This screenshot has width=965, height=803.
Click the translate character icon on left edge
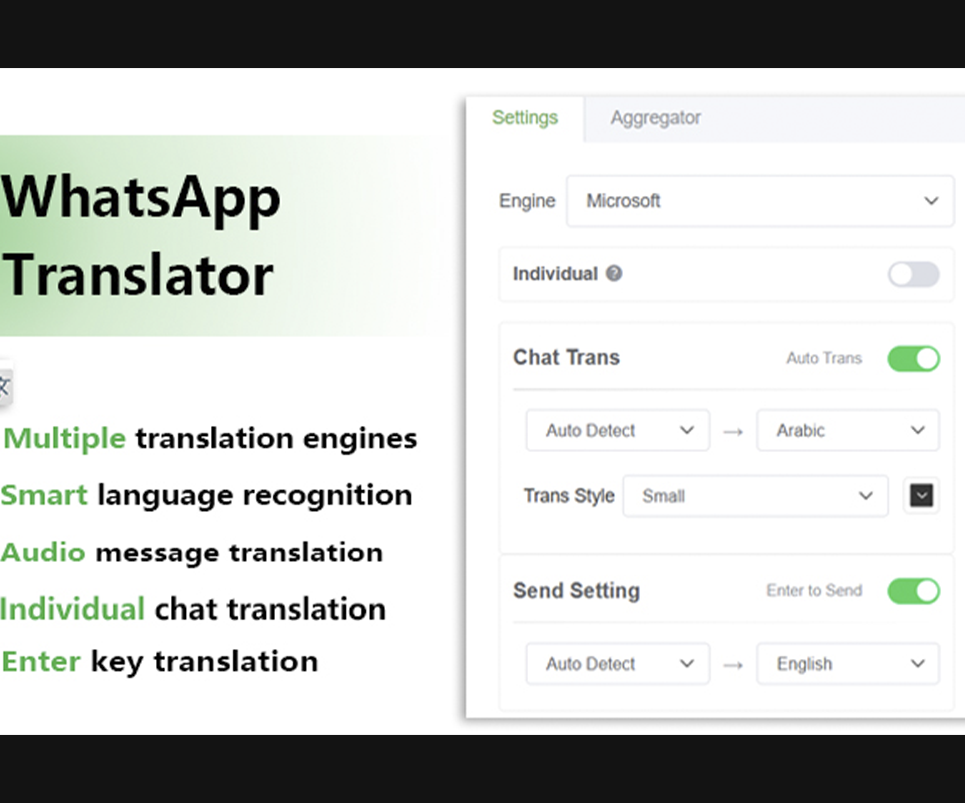tap(4, 386)
